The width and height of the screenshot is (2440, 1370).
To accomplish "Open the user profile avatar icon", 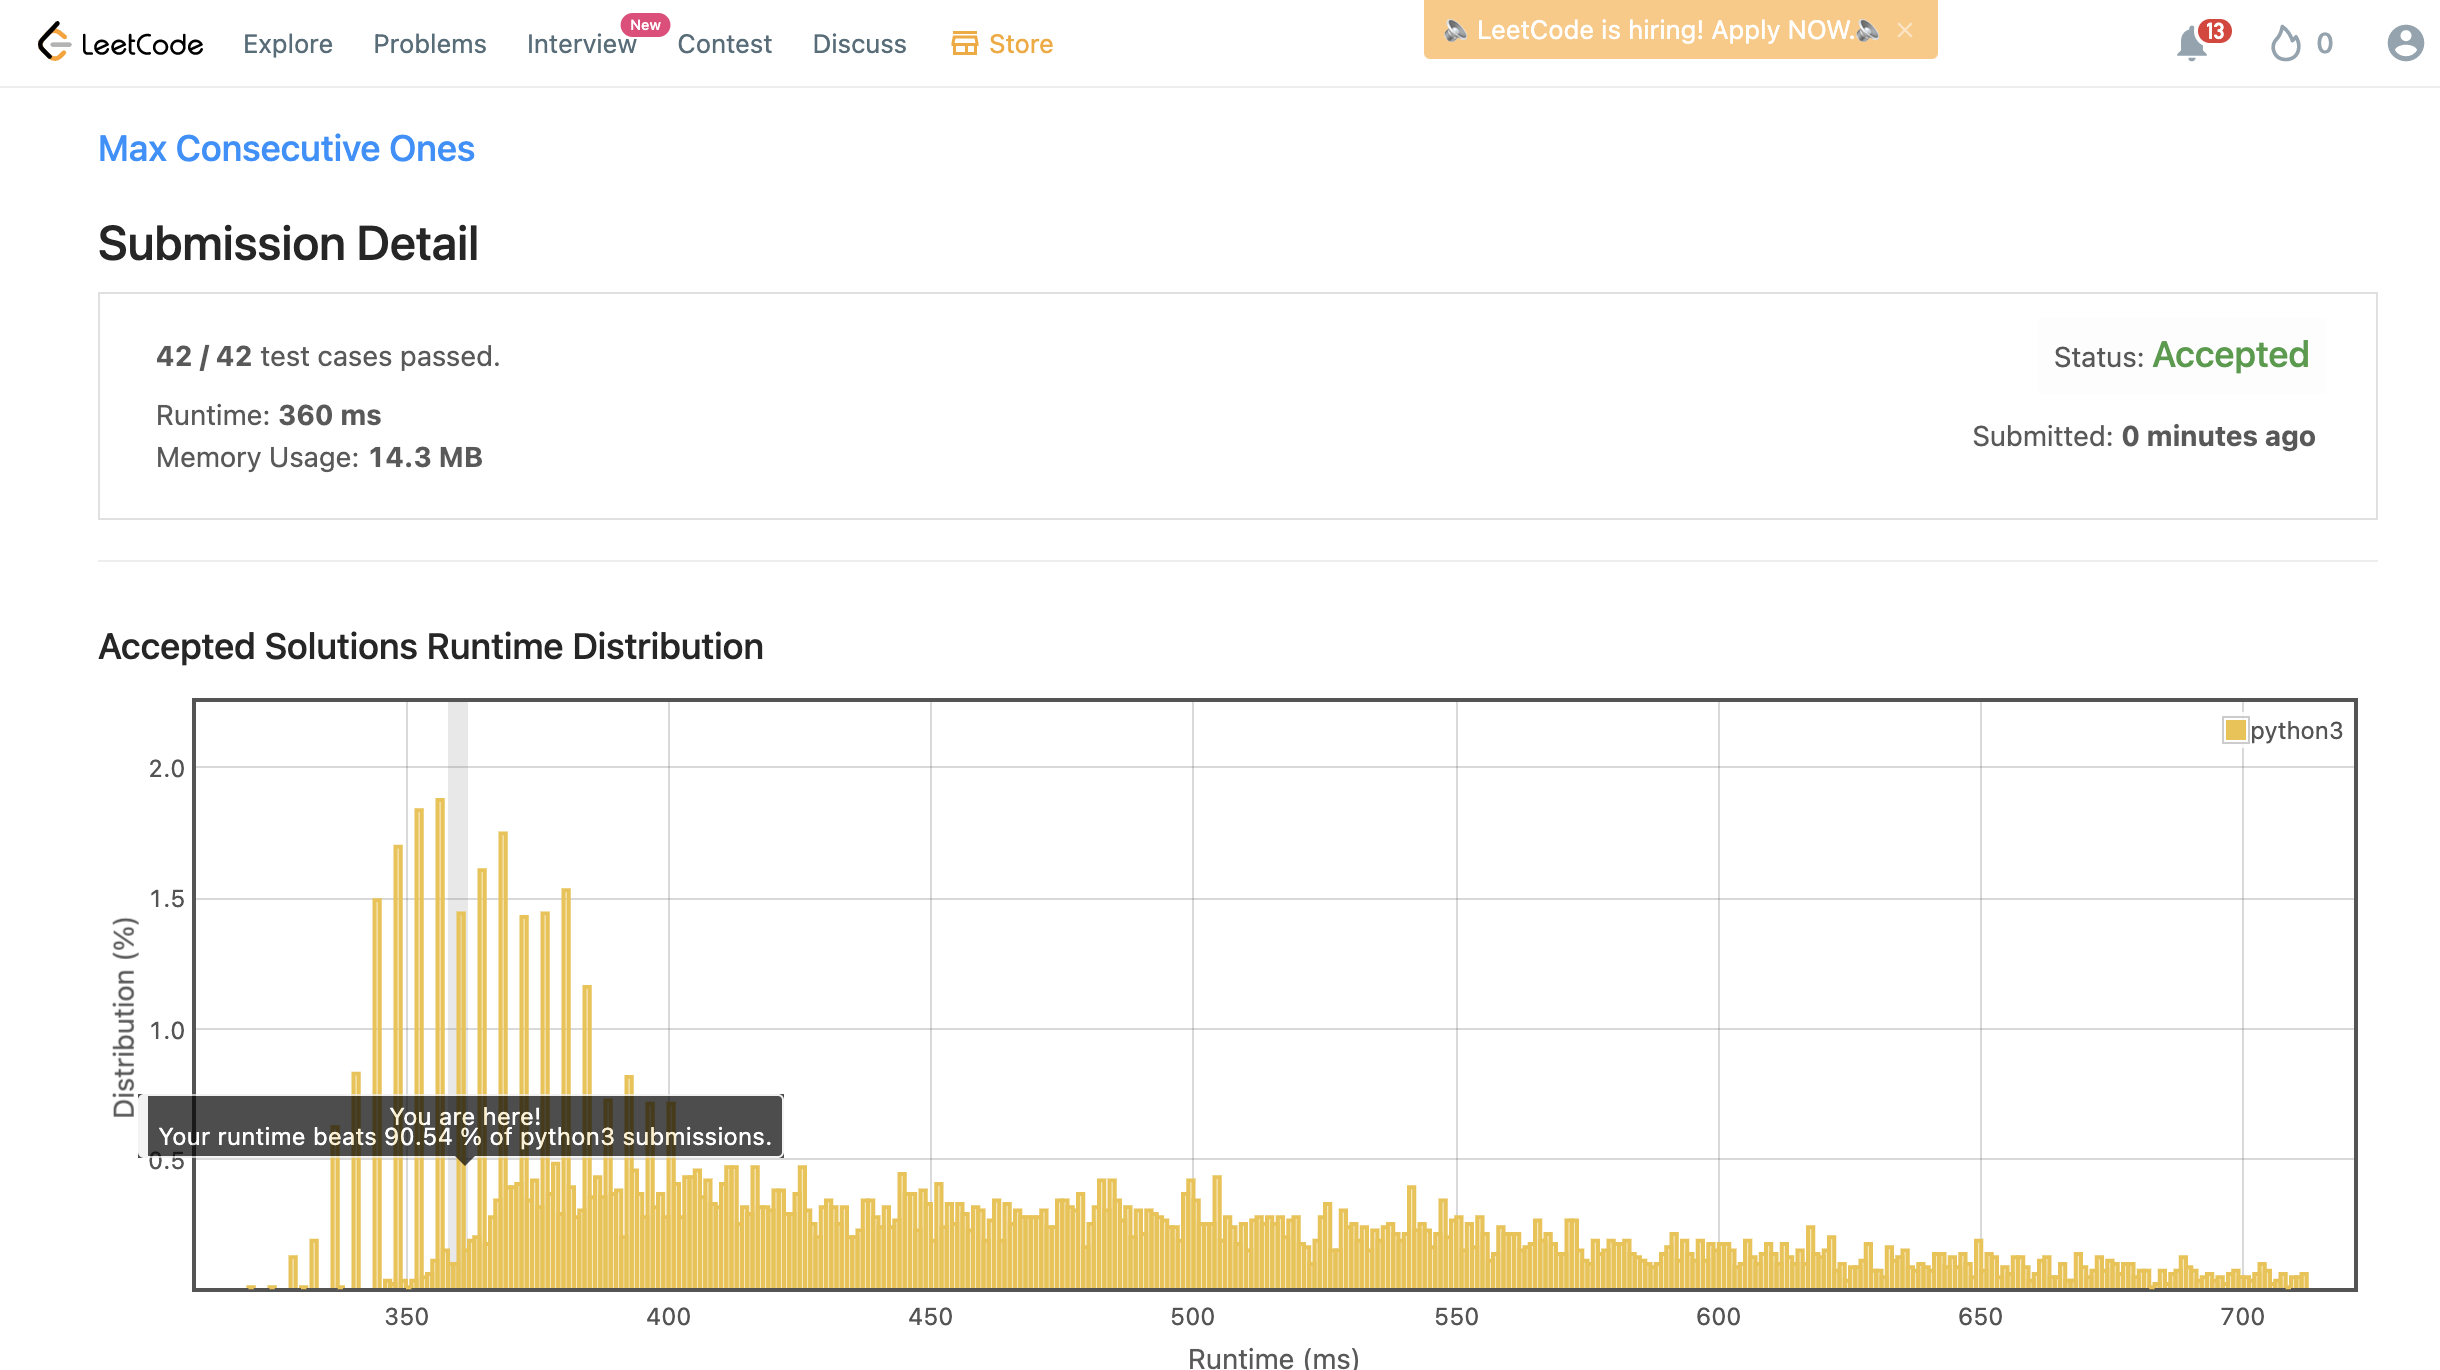I will 2405,43.
